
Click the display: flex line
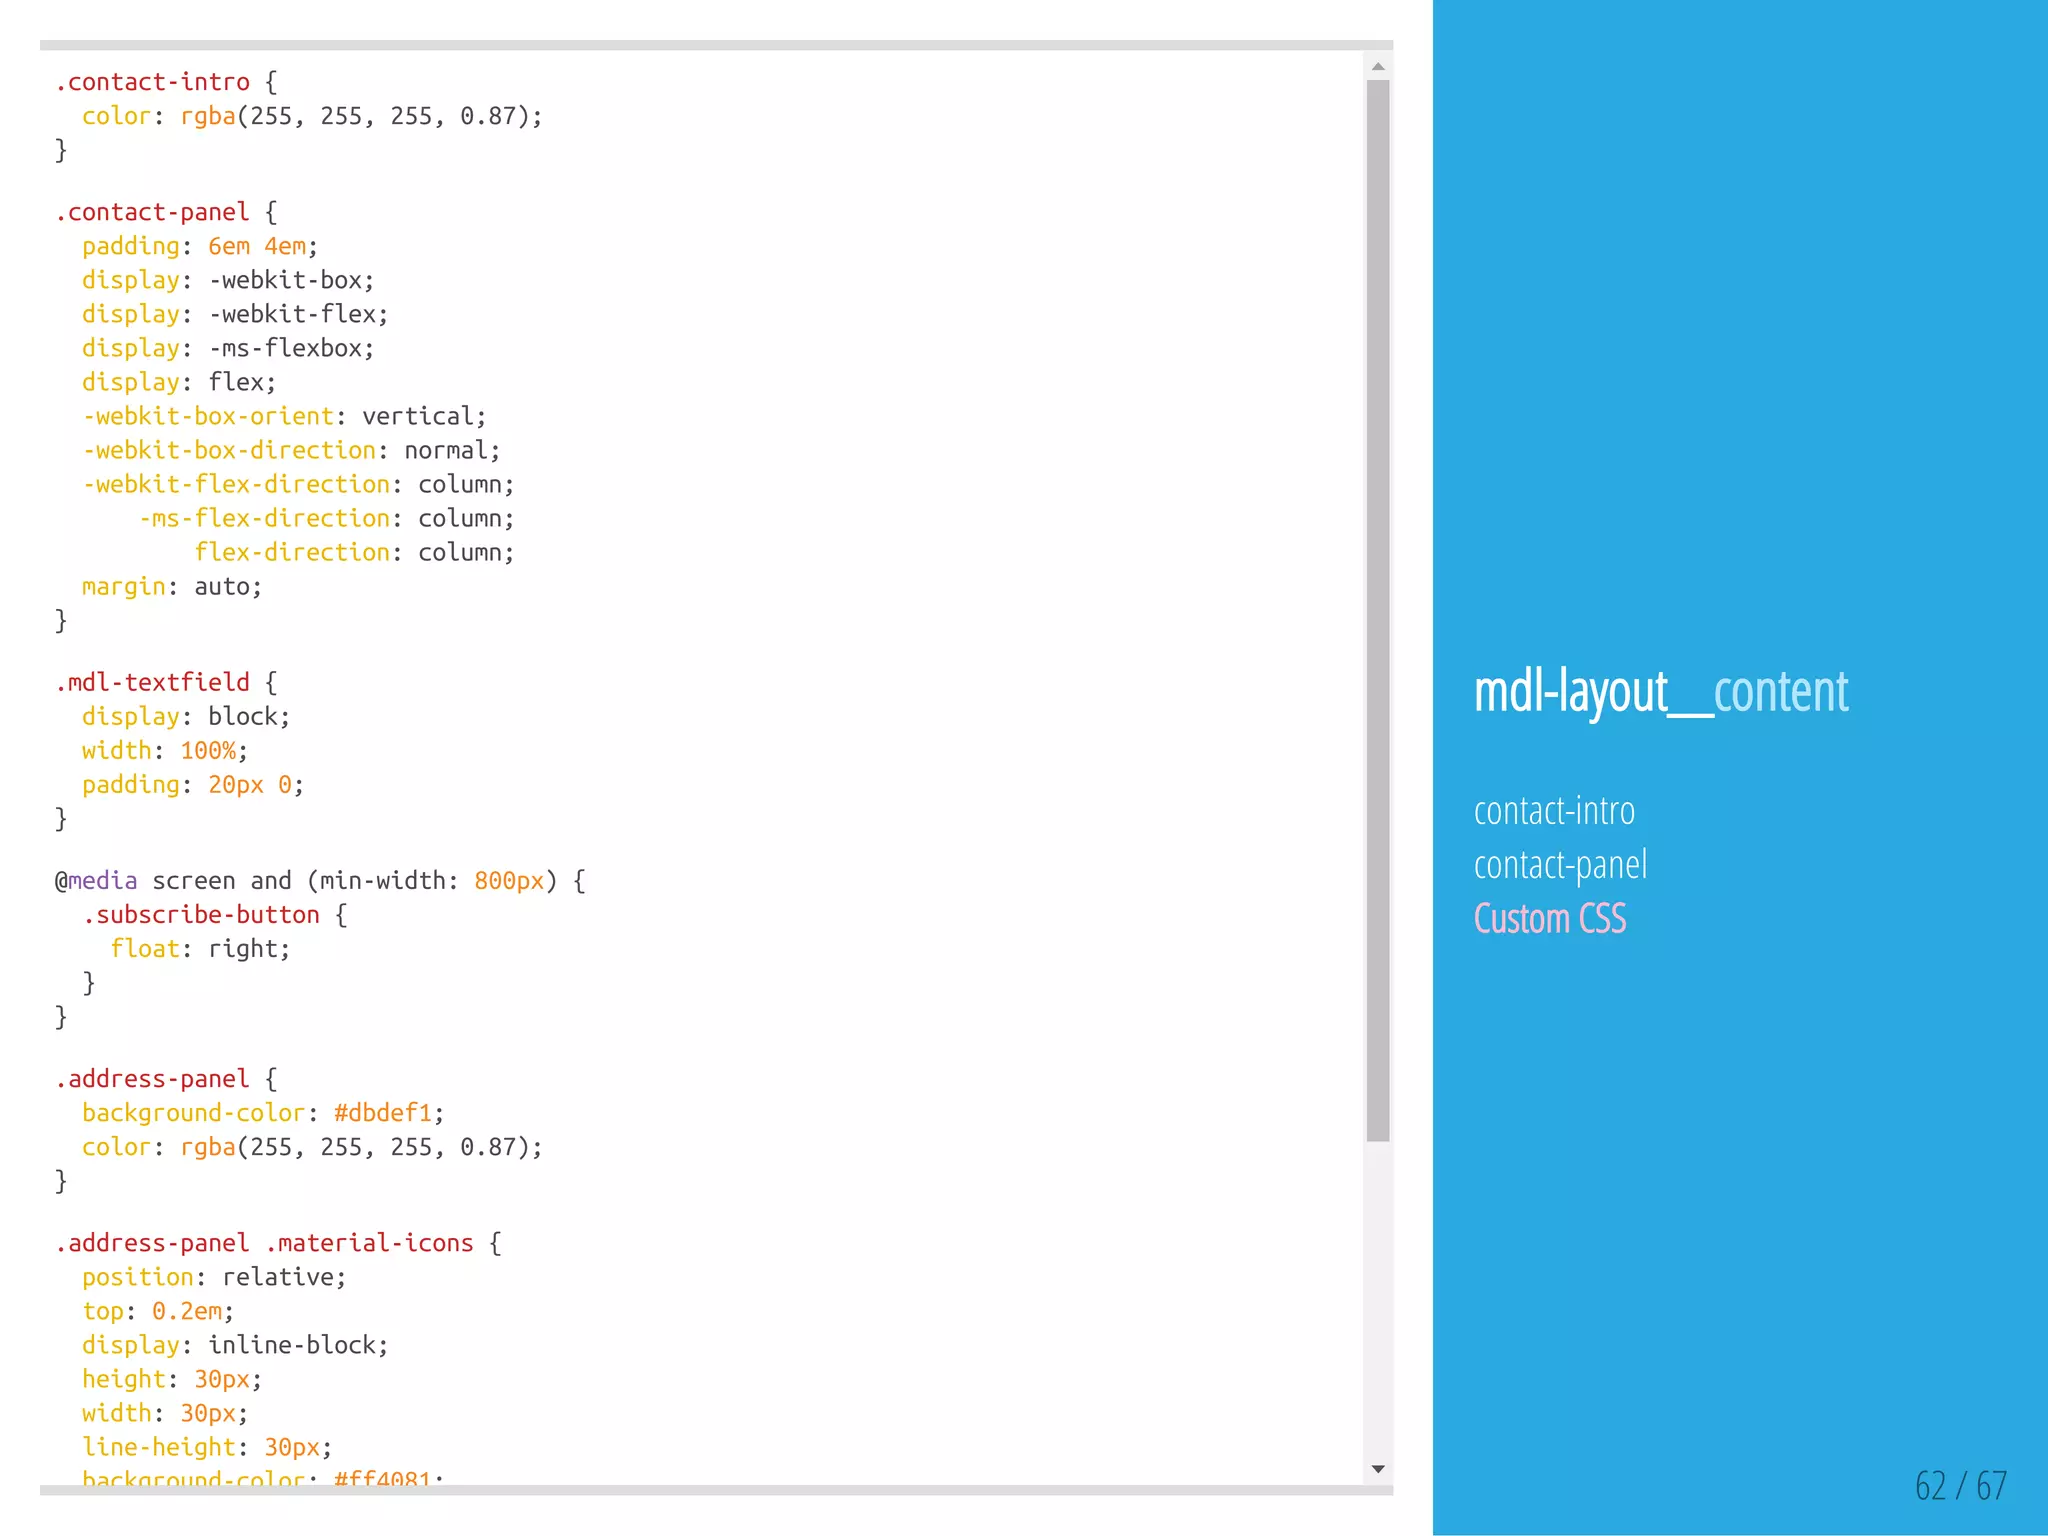click(179, 382)
